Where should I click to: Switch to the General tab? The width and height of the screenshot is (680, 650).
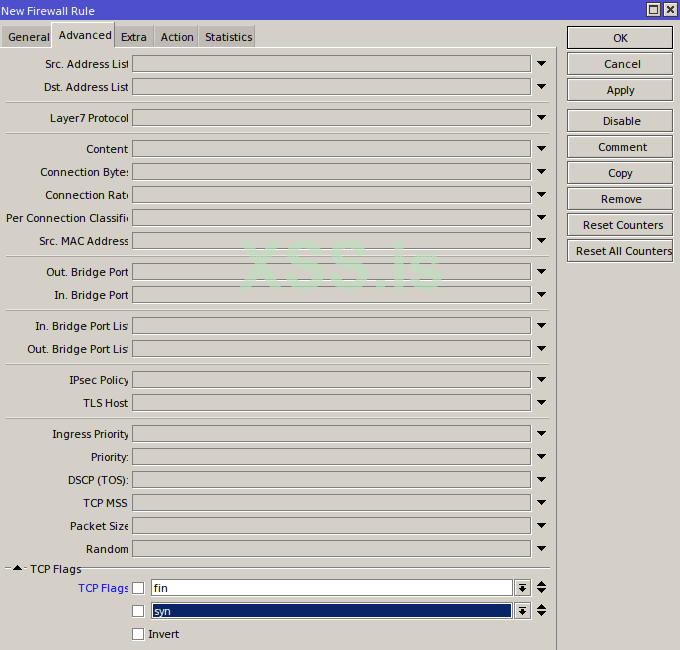click(x=27, y=37)
